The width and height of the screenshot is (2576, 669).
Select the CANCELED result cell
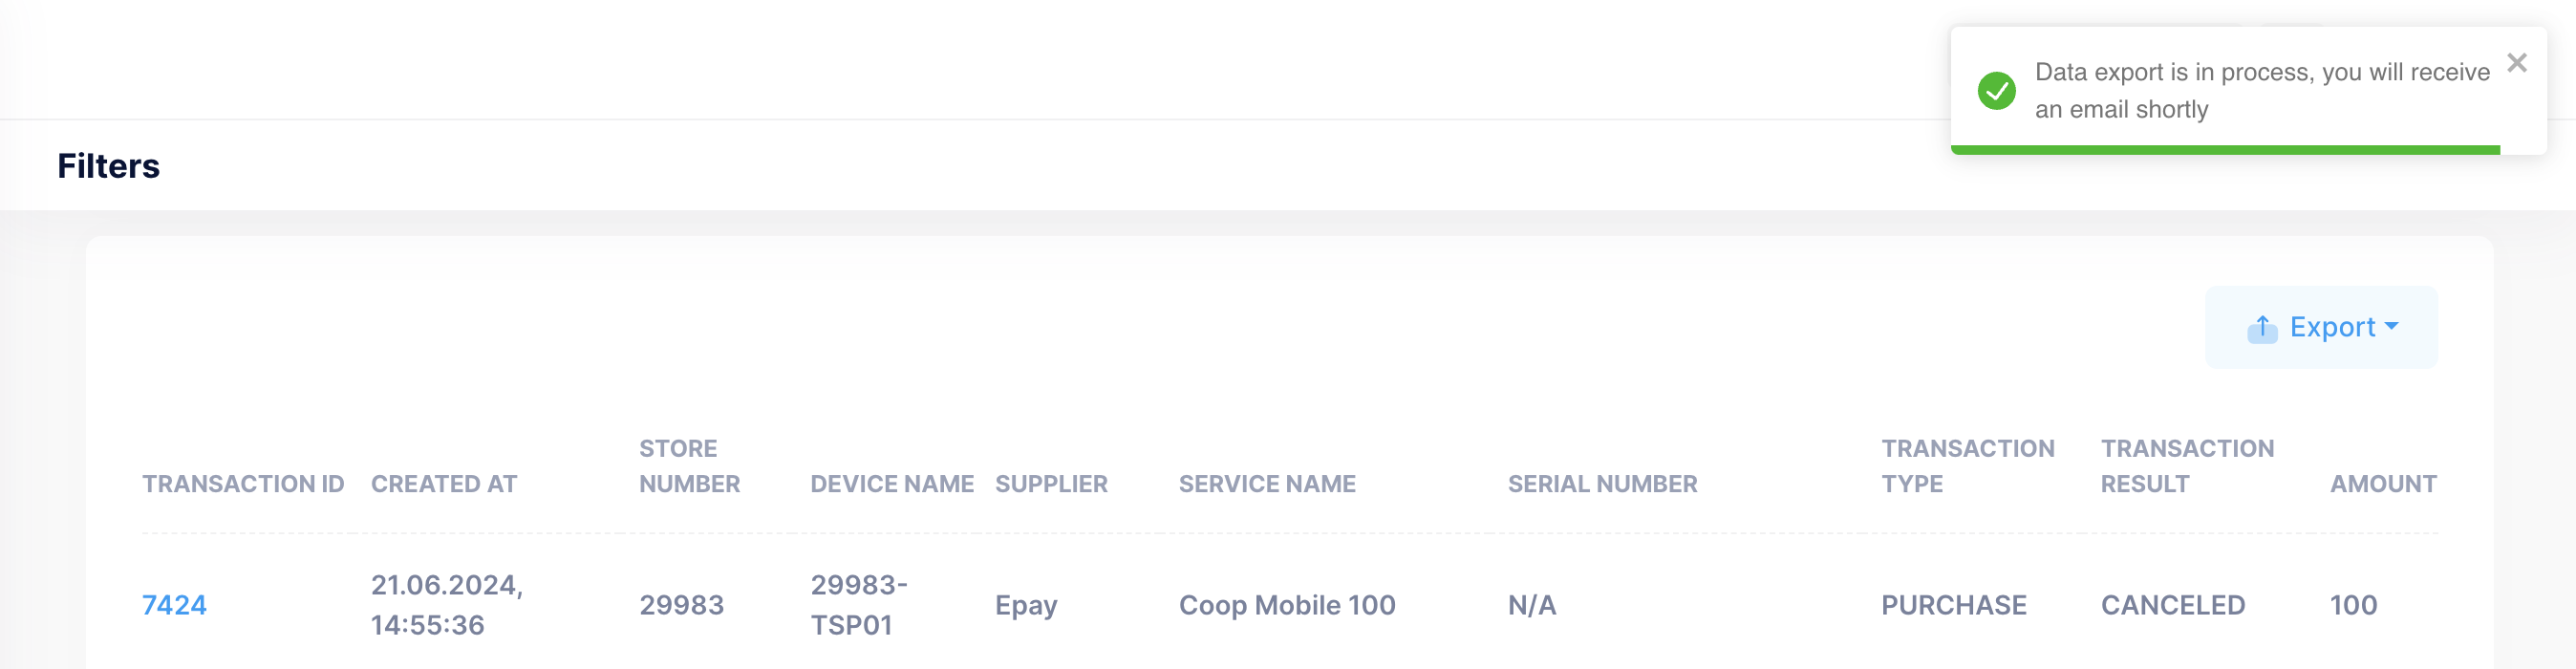(x=2172, y=605)
